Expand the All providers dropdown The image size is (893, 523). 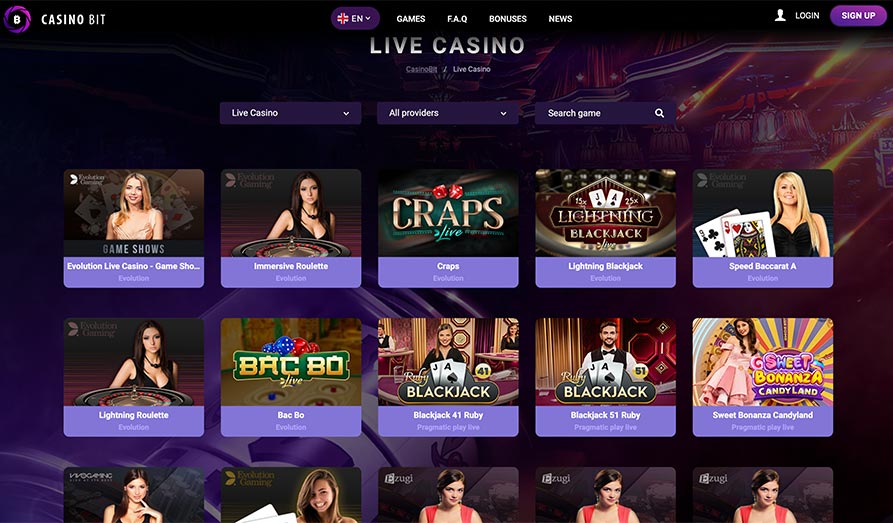[448, 113]
